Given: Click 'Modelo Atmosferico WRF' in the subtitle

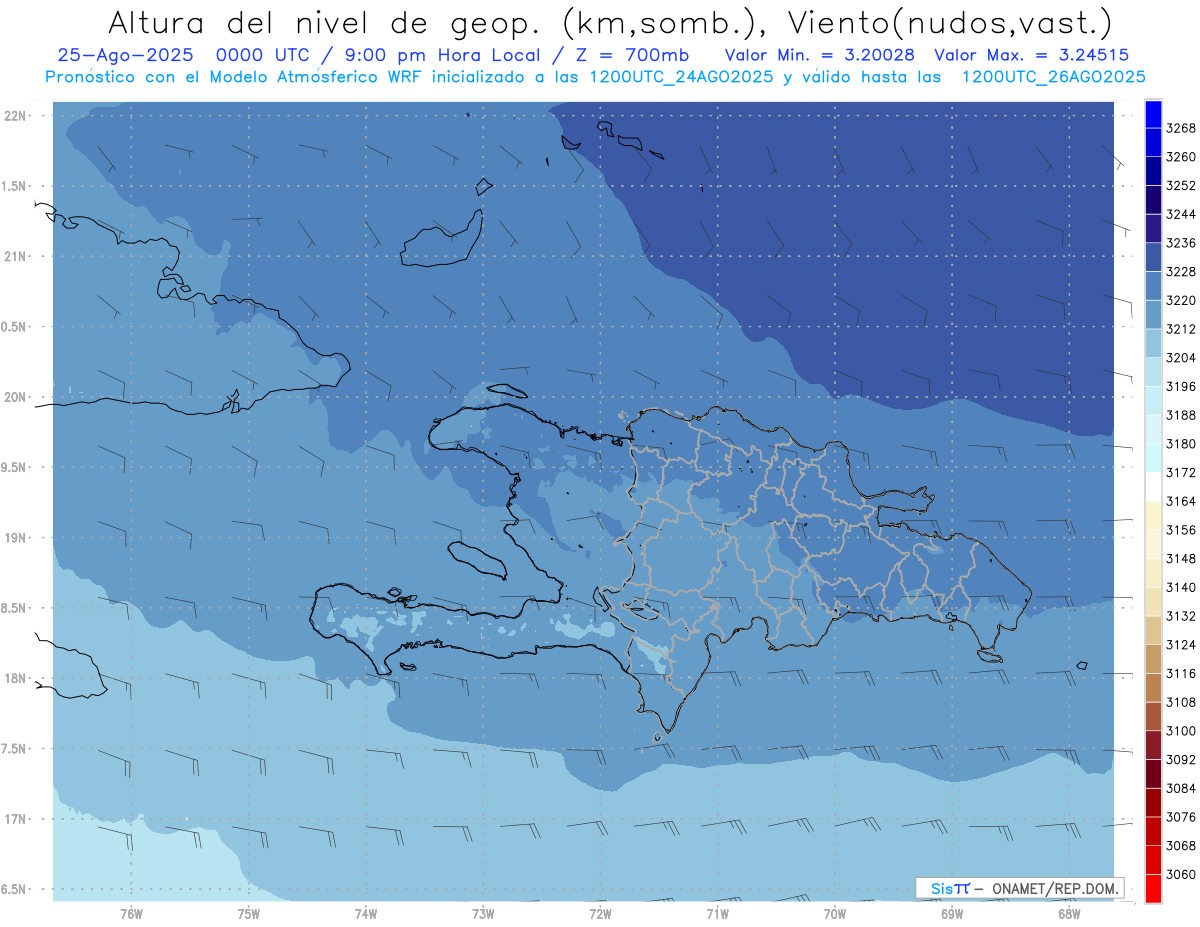Looking at the screenshot, I should click(312, 76).
